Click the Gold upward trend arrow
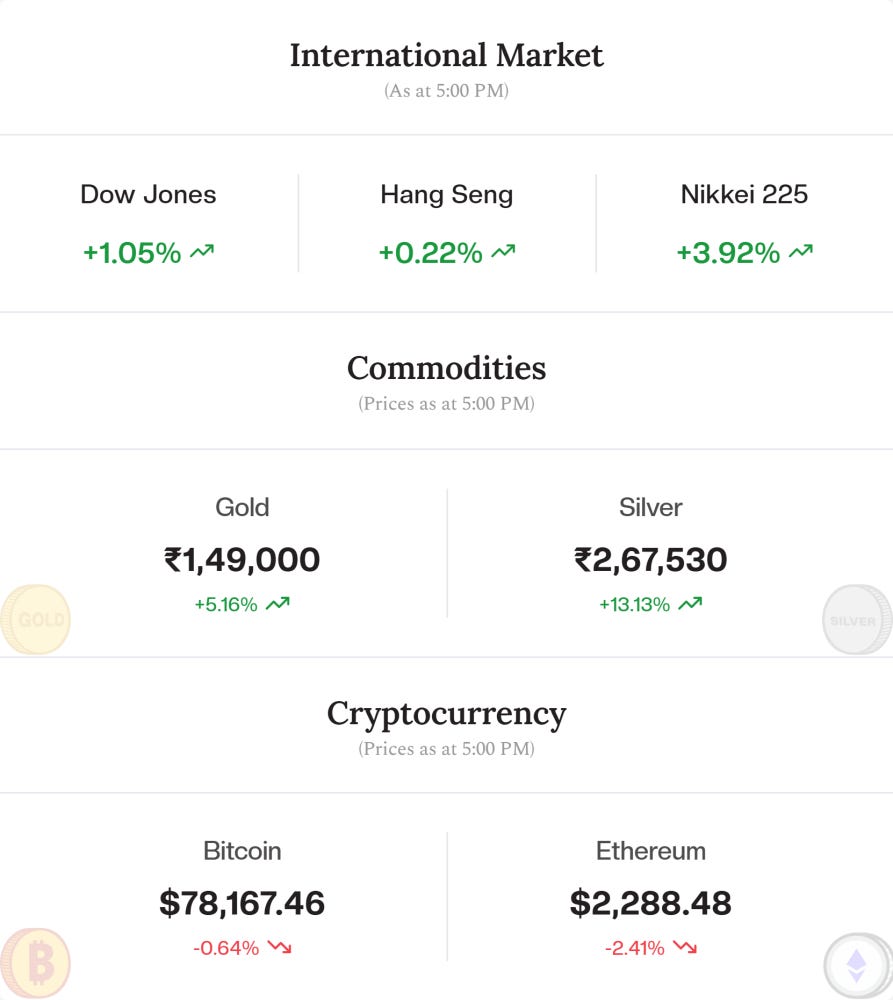 (x=278, y=604)
